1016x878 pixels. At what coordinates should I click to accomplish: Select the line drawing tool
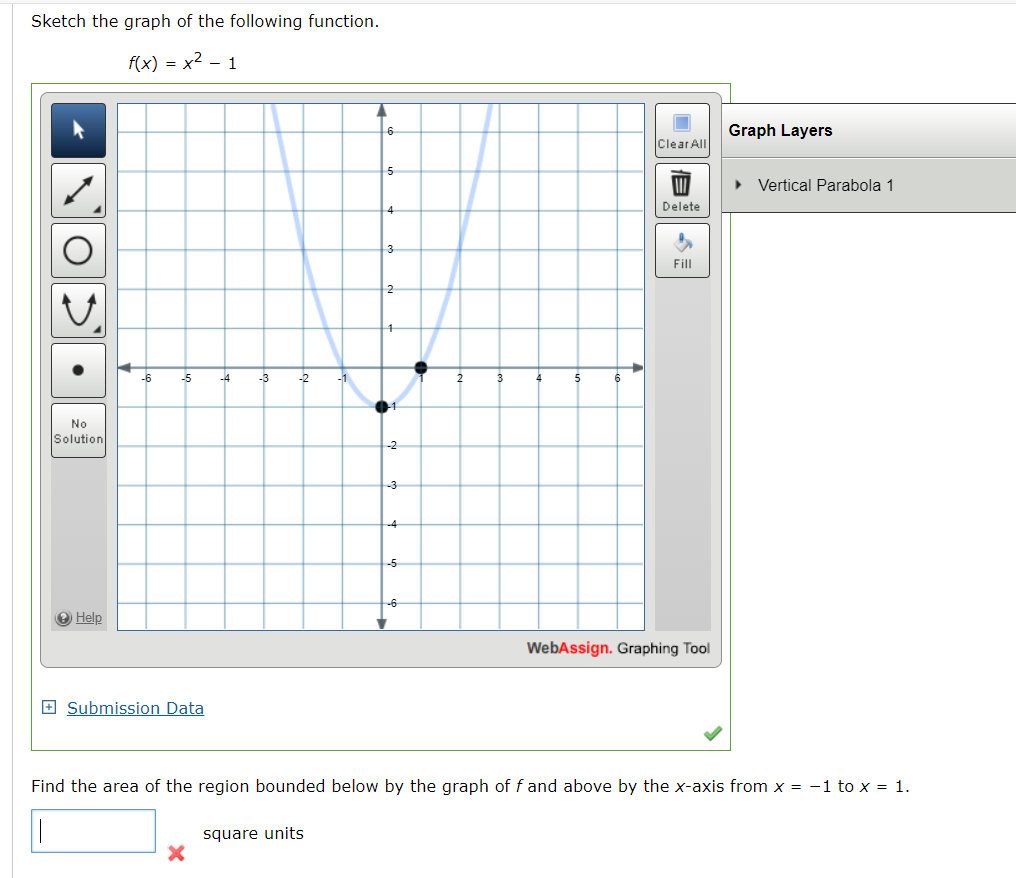click(78, 190)
